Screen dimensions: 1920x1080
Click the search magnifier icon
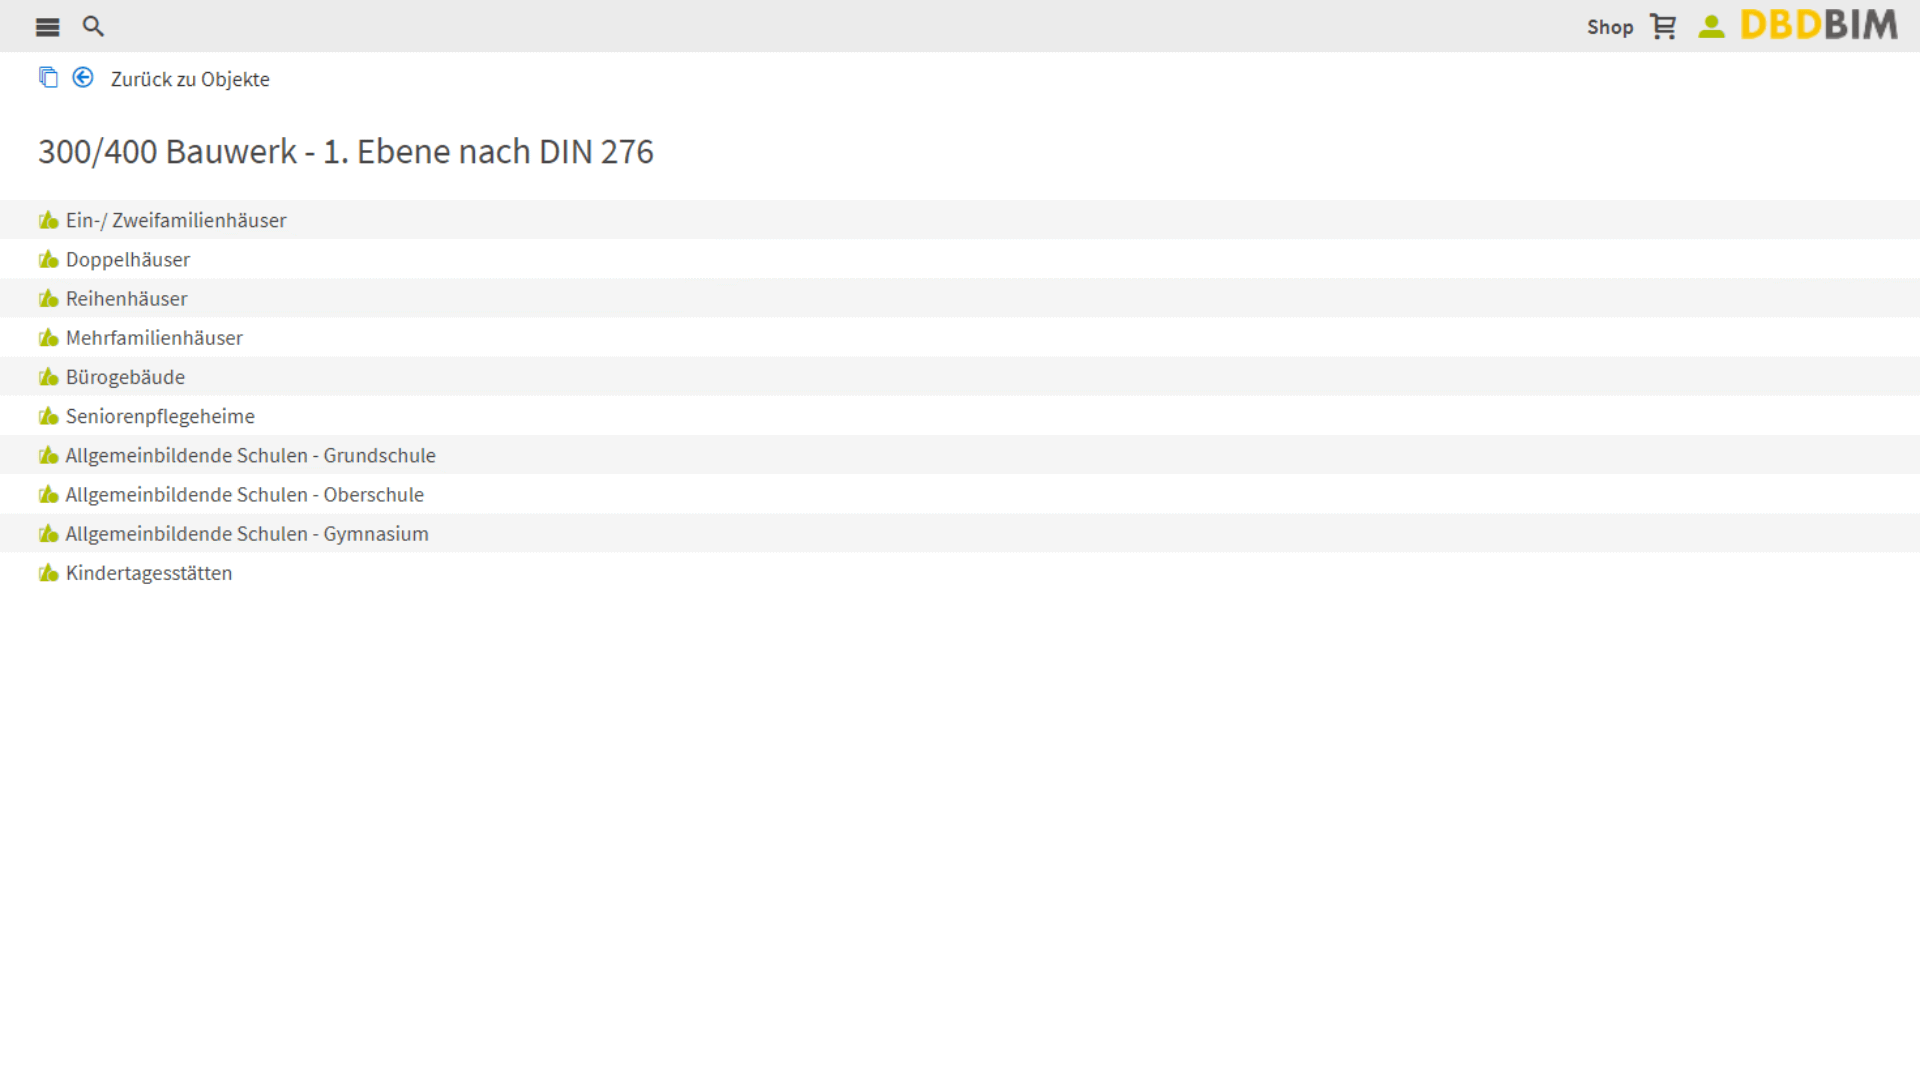[93, 27]
